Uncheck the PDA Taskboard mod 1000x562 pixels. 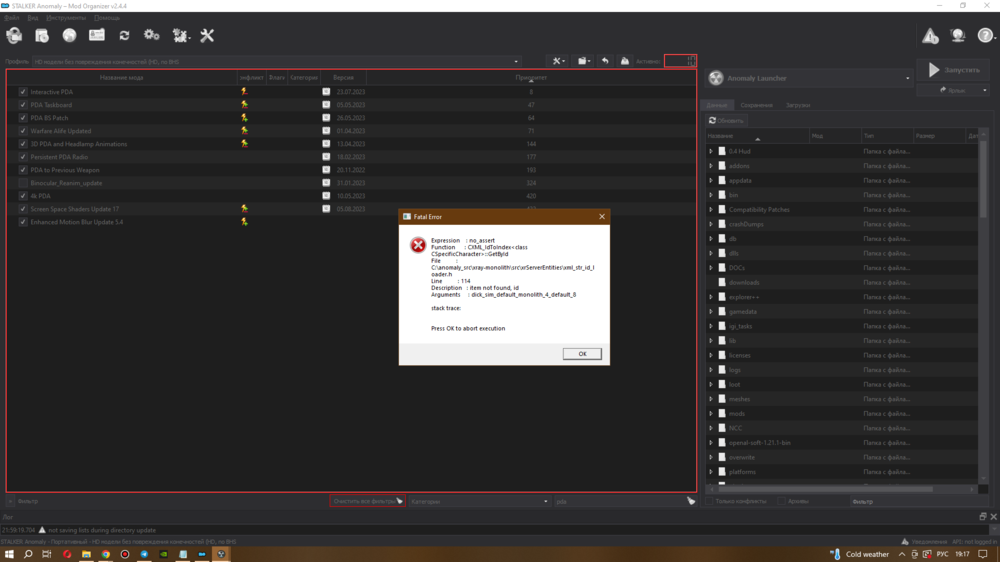point(23,105)
